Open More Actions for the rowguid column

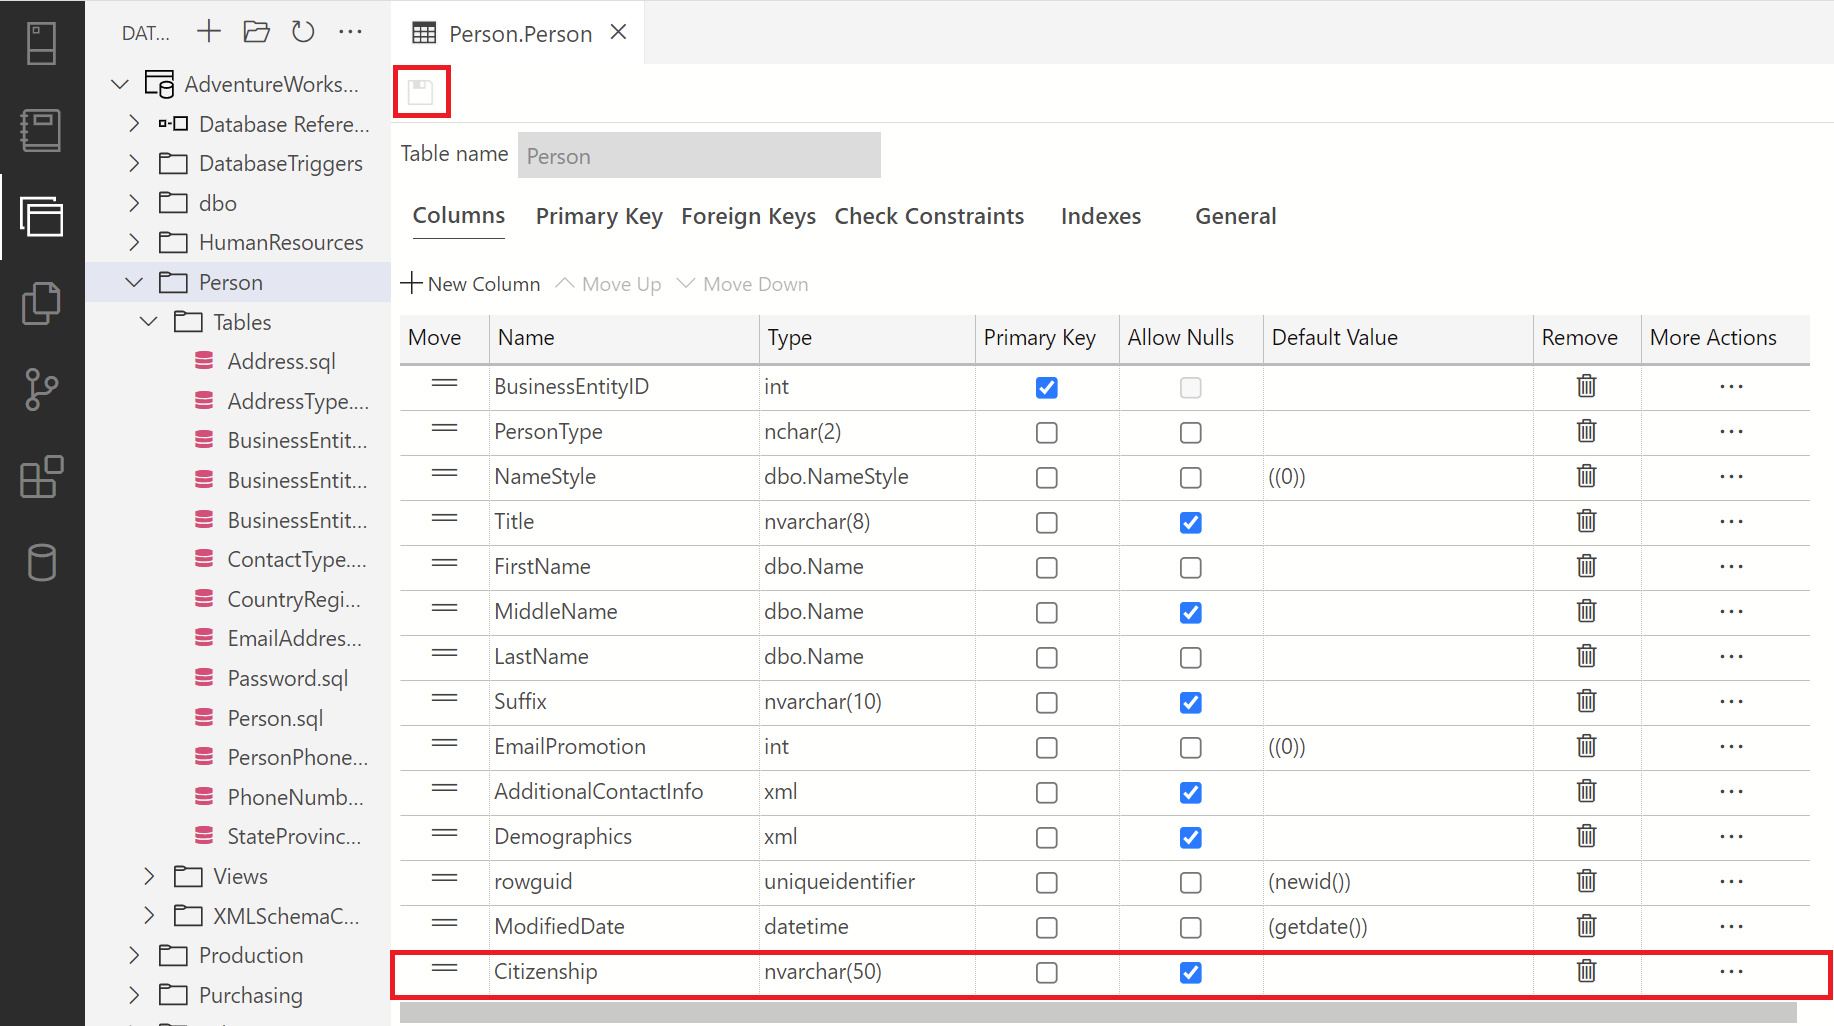(x=1731, y=882)
